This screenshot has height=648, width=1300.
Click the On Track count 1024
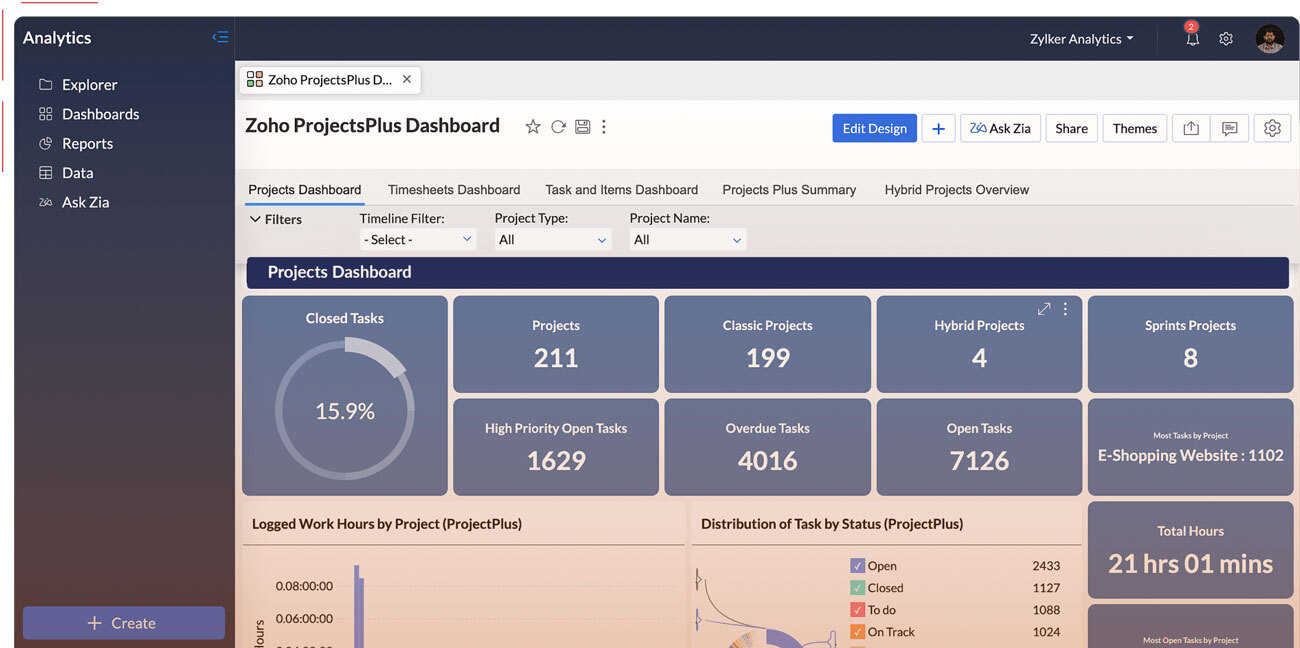[1046, 632]
